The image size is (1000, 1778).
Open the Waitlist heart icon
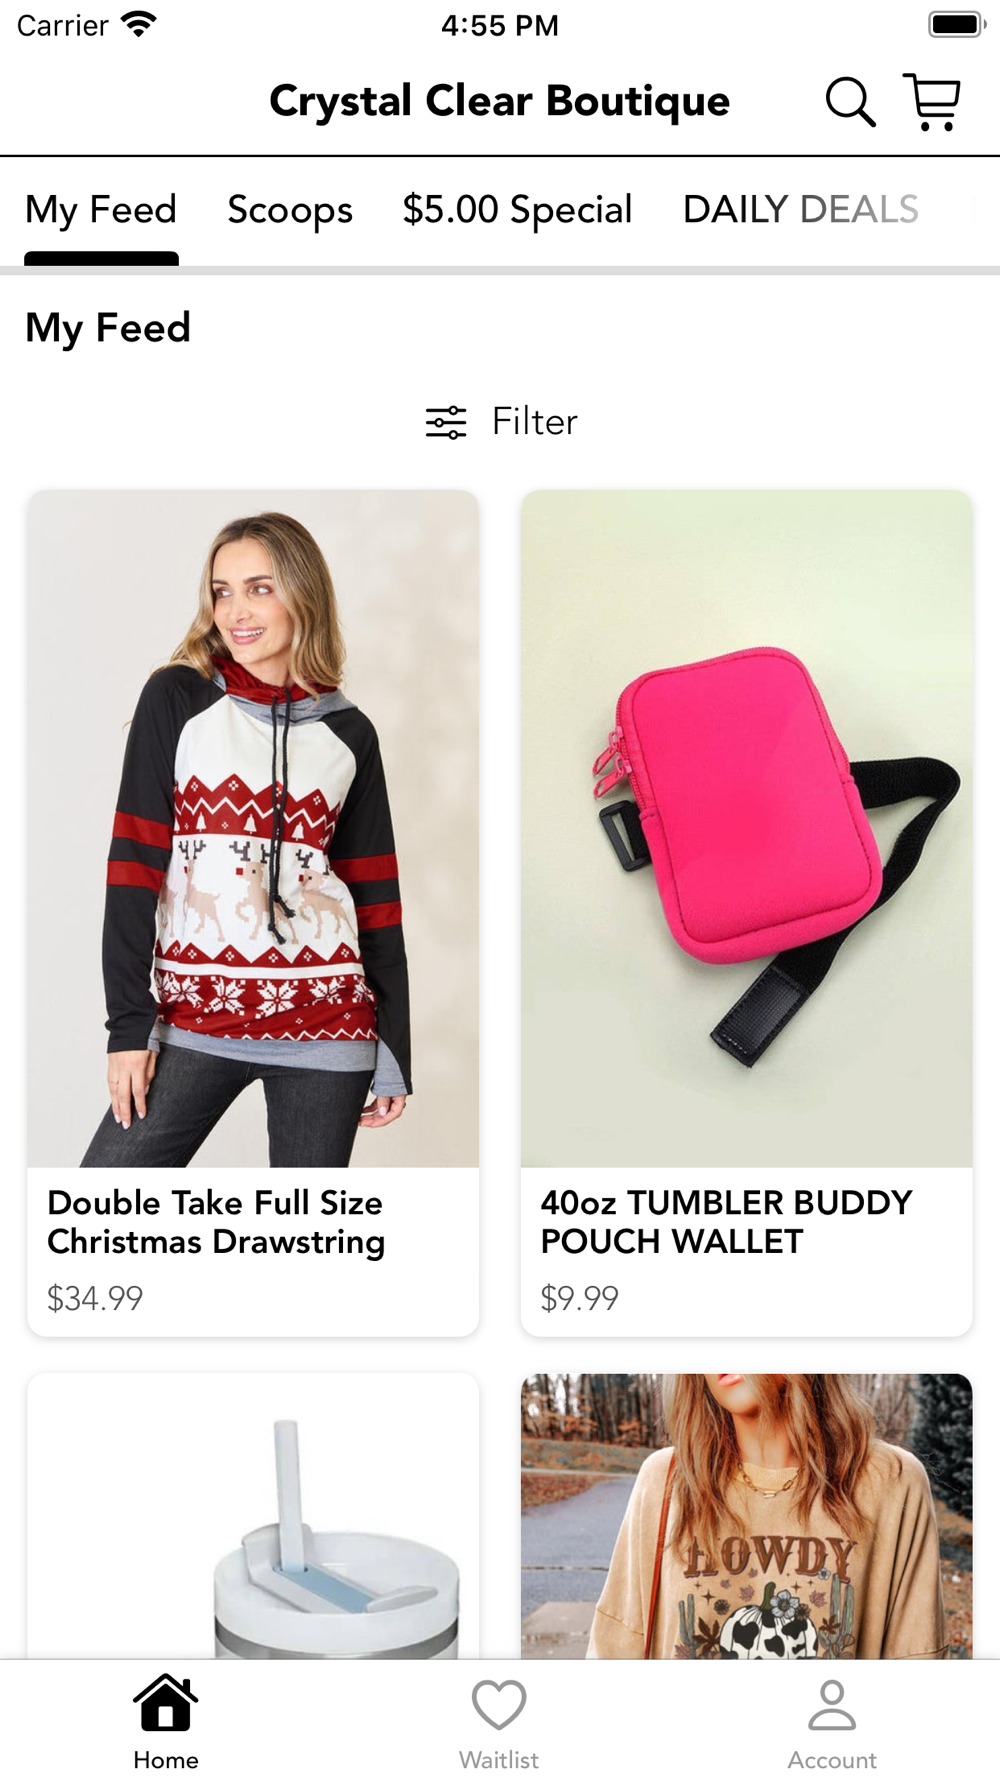point(499,1704)
